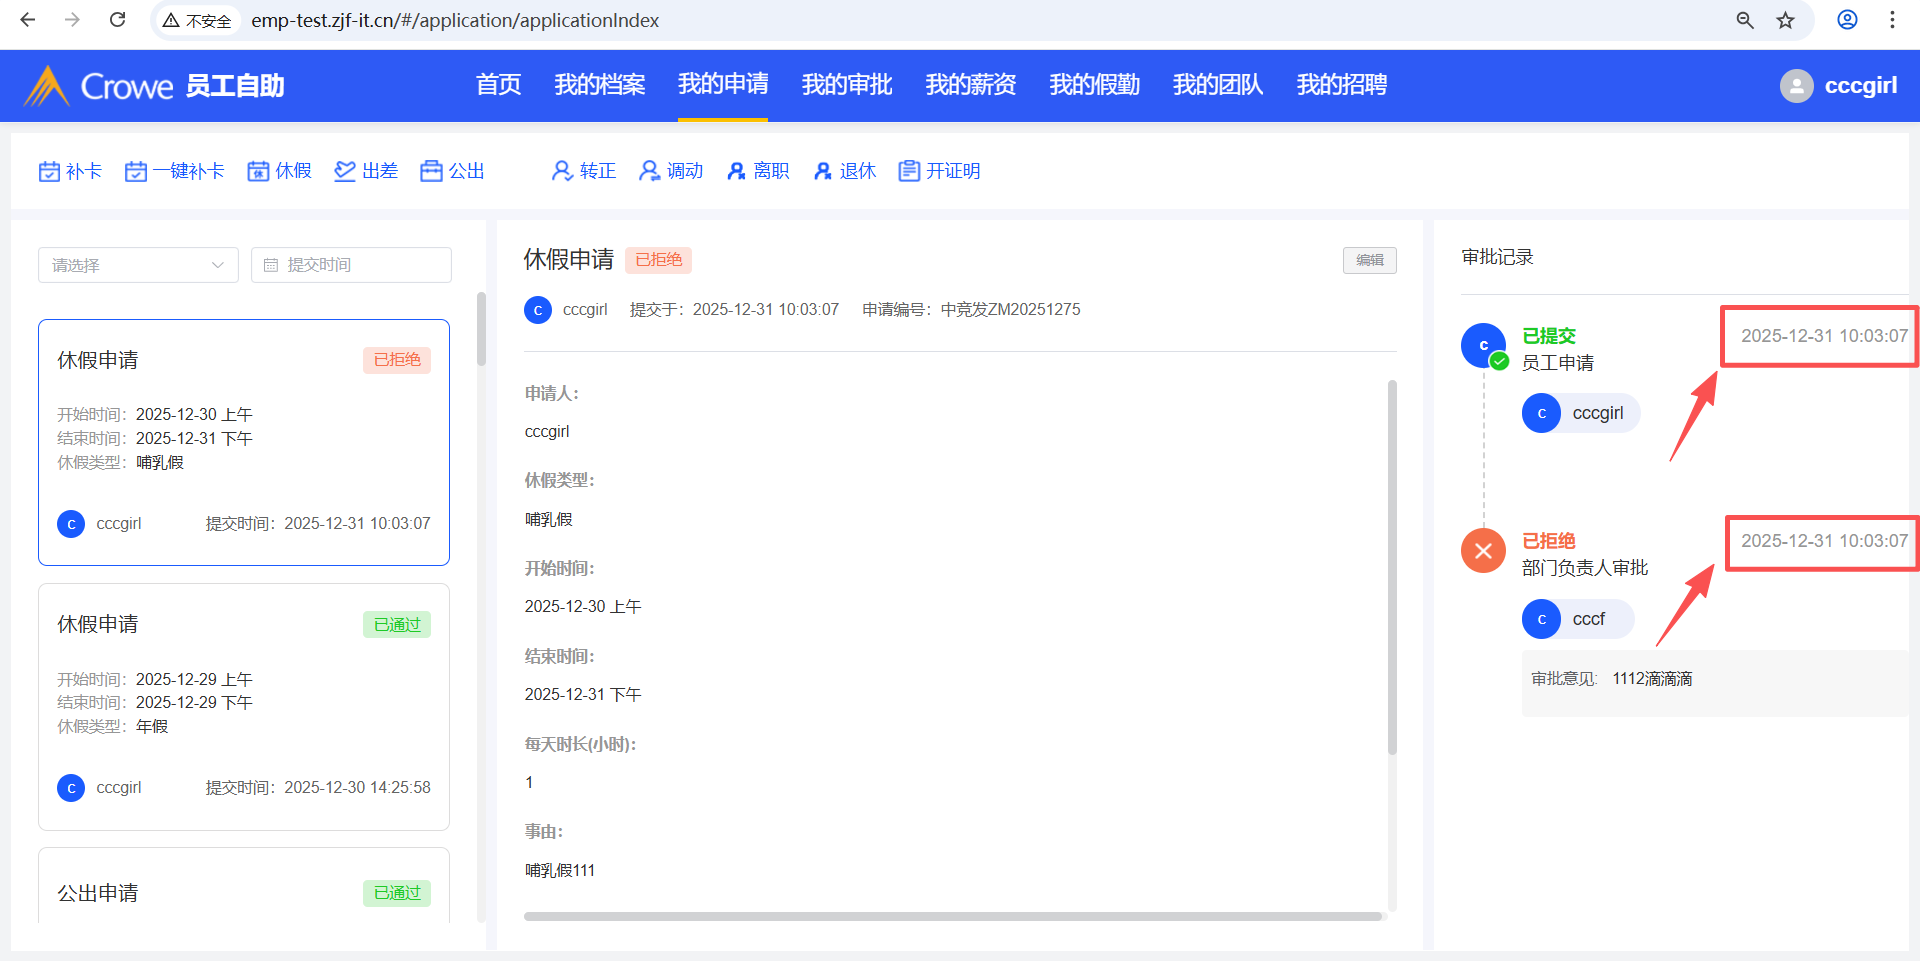Switch to the 我的团队 tab
The width and height of the screenshot is (1920, 961).
point(1218,85)
